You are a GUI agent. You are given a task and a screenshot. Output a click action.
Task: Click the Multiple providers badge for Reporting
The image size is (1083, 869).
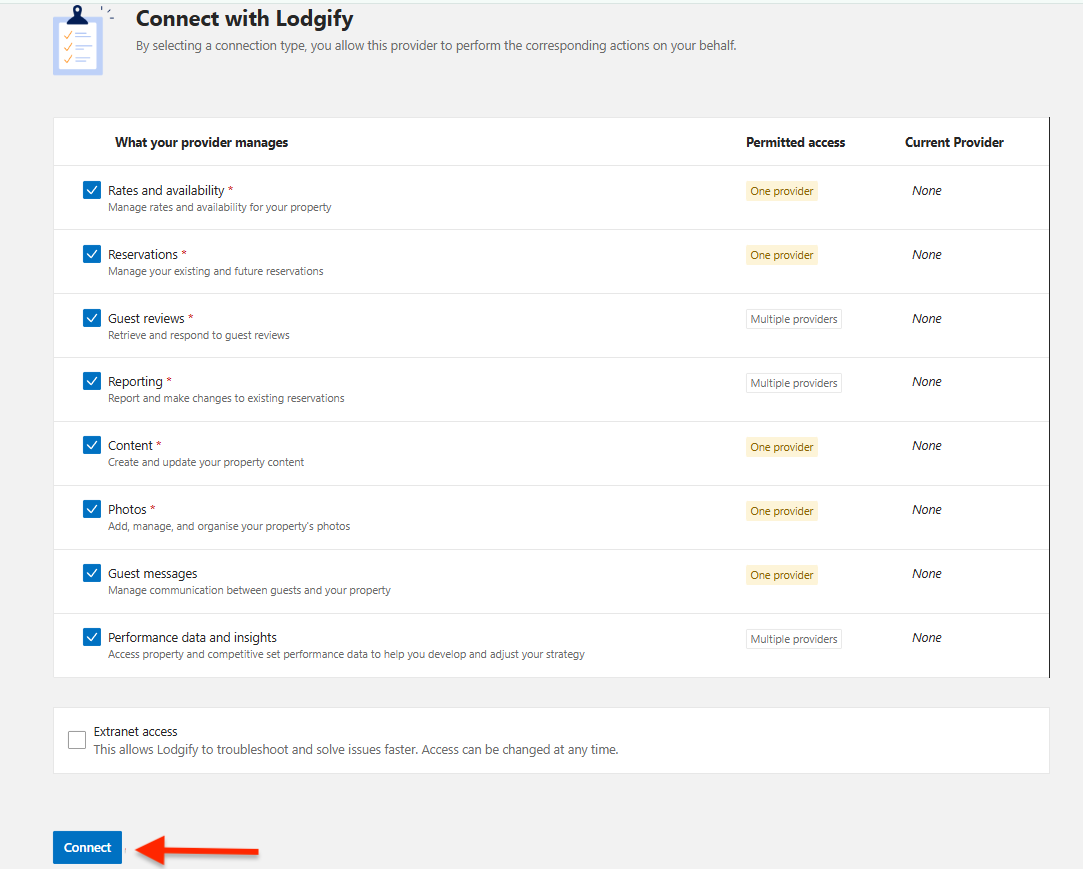click(793, 383)
